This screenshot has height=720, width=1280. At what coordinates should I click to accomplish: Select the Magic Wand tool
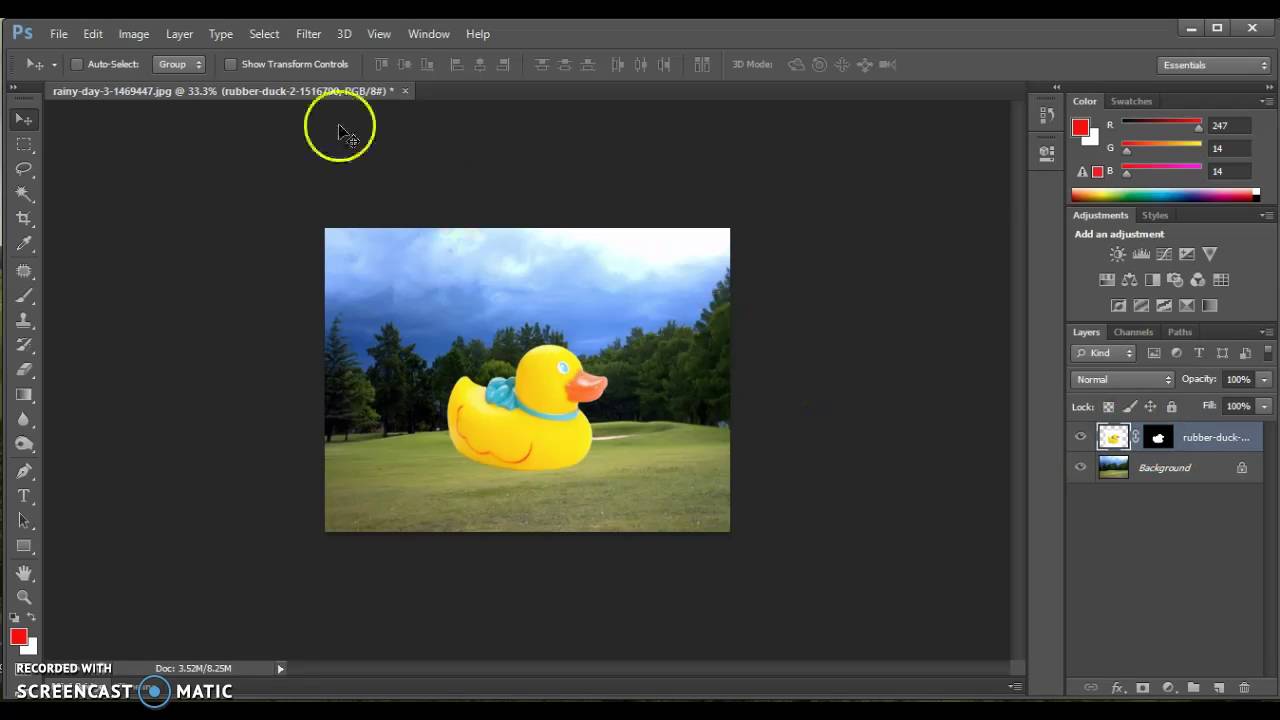pos(24,194)
